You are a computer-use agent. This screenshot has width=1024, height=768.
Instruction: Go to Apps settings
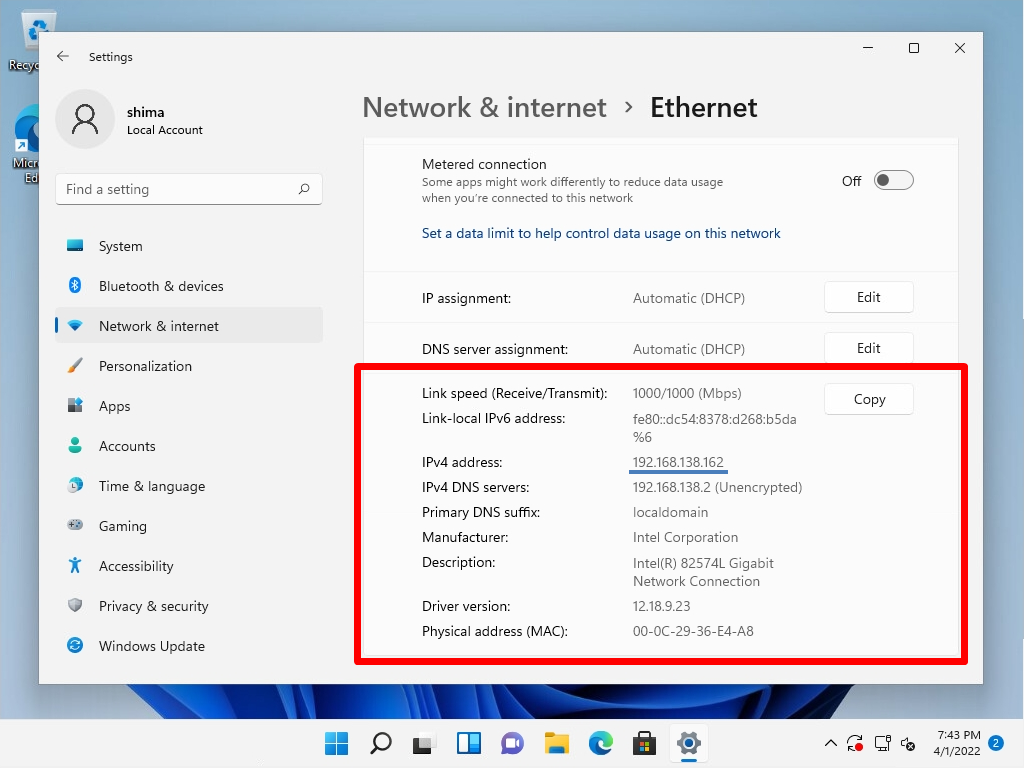pos(189,406)
